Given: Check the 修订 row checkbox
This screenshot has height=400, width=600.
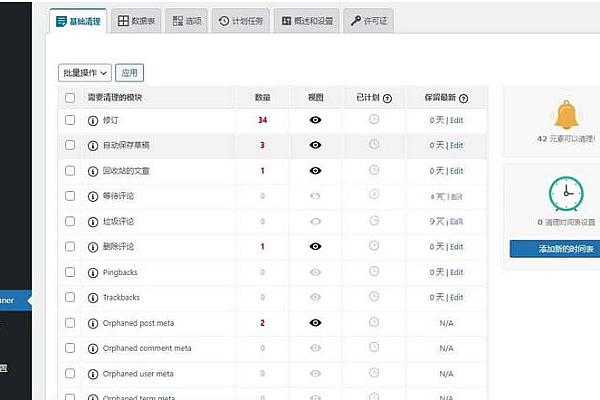Looking at the screenshot, I should pos(70,120).
